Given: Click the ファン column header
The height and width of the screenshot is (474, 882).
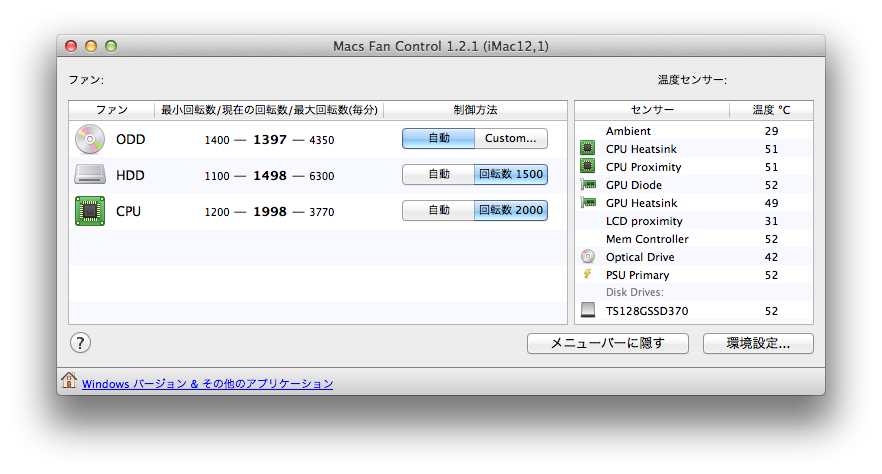Looking at the screenshot, I should [x=112, y=110].
